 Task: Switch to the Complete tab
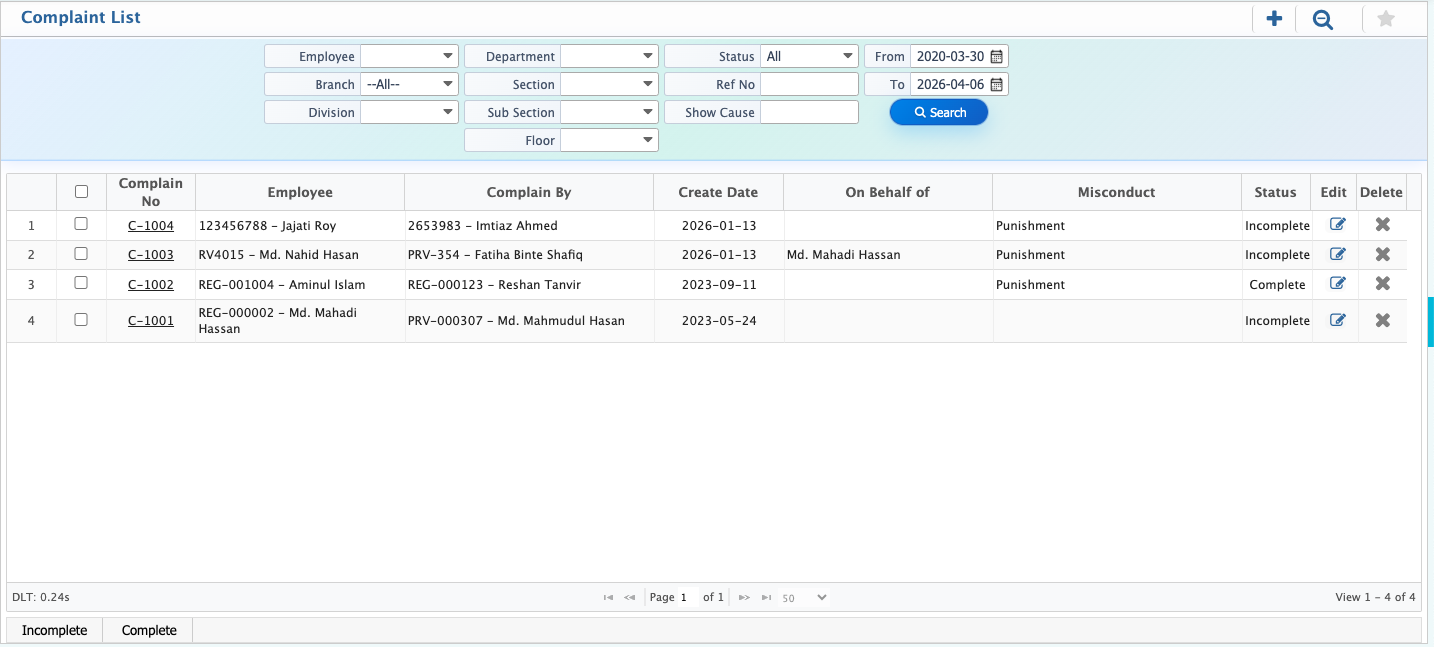149,630
